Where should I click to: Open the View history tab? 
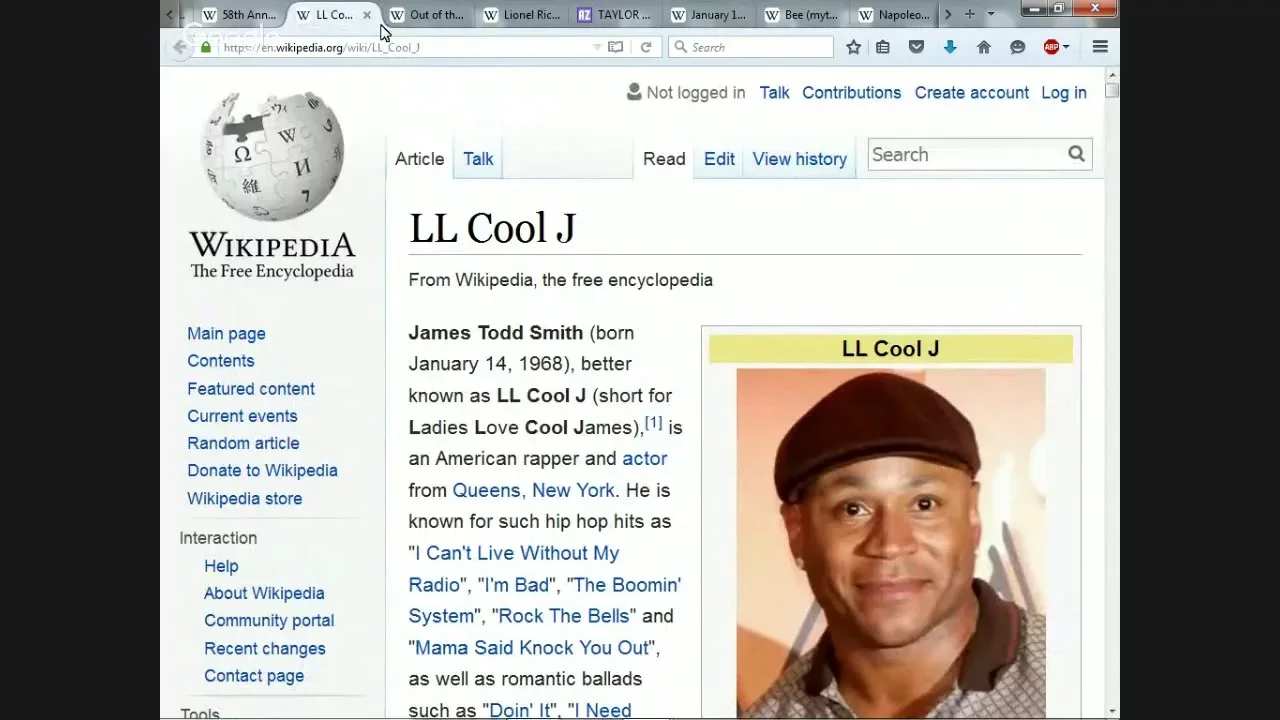[799, 159]
